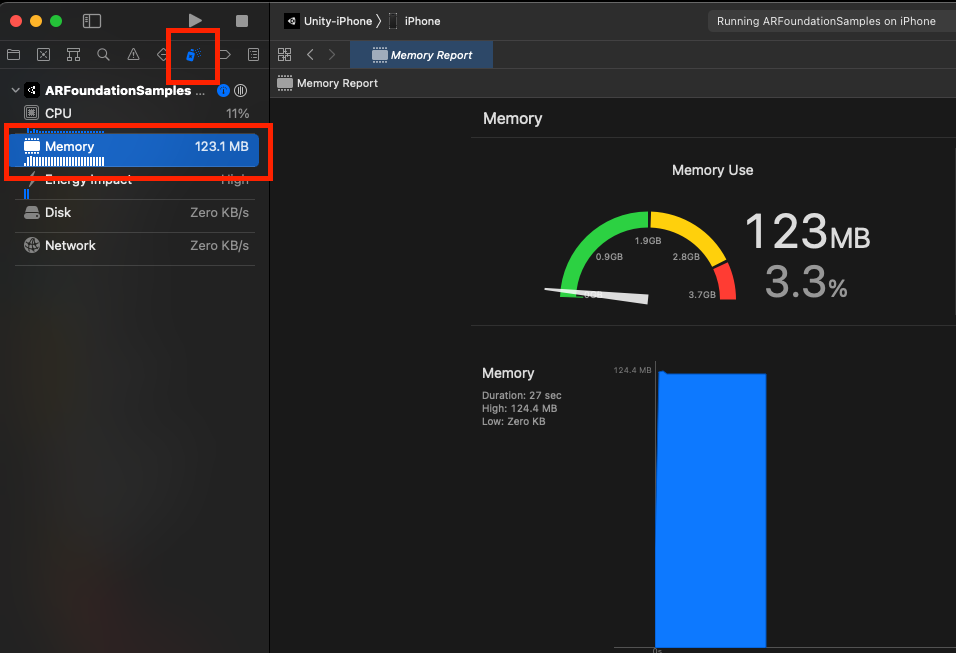
Task: Collapse the ARFoundationSamples disclosure triangle
Action: pos(15,90)
